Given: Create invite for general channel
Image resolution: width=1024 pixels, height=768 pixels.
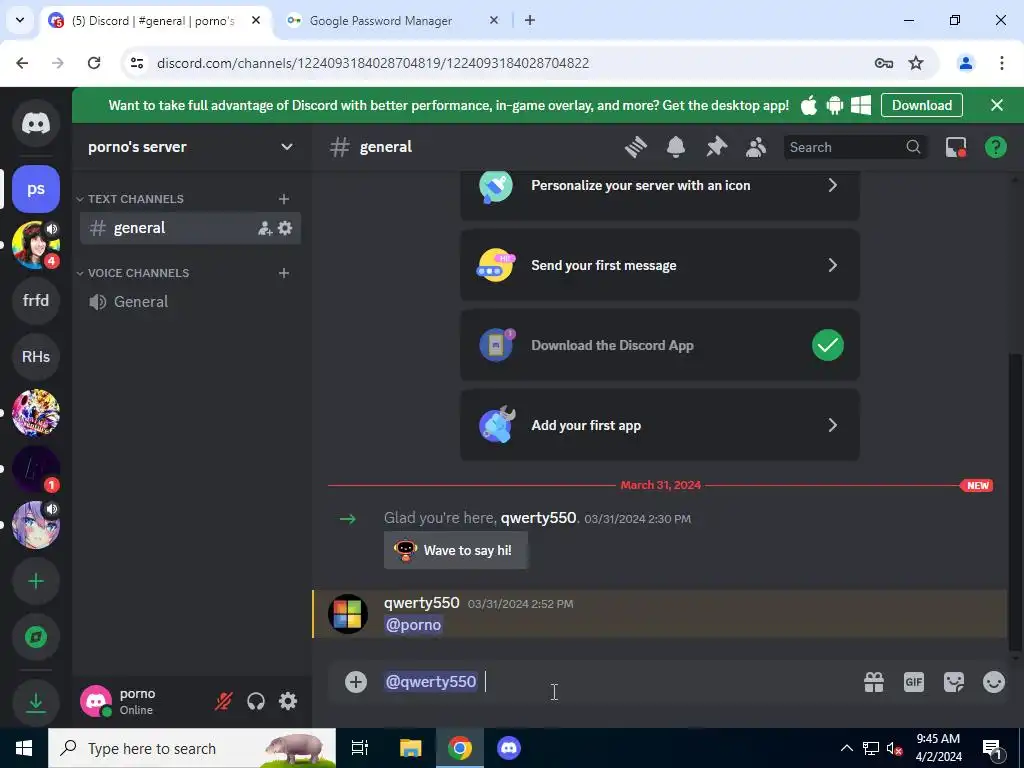Looking at the screenshot, I should (264, 228).
